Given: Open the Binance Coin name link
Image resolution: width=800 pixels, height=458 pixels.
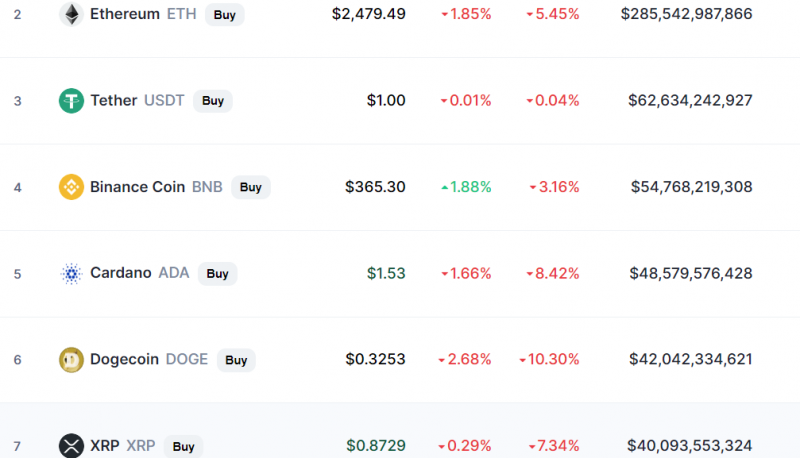Looking at the screenshot, I should click(137, 187).
